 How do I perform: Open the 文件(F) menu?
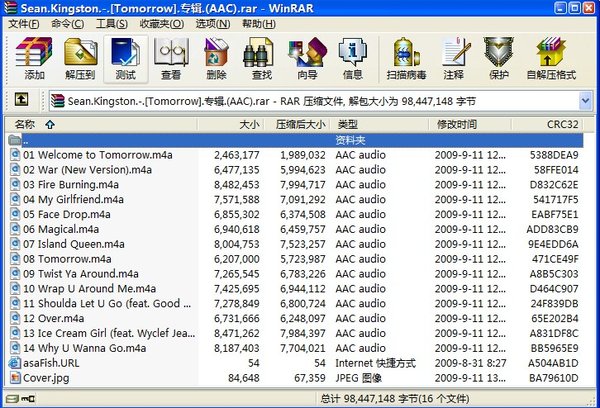click(x=24, y=24)
